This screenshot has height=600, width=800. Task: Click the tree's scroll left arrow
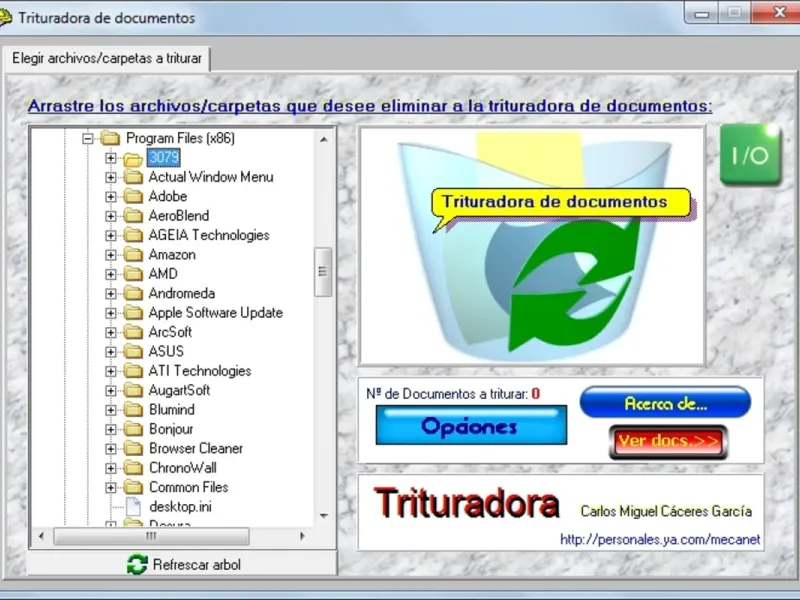(x=41, y=536)
